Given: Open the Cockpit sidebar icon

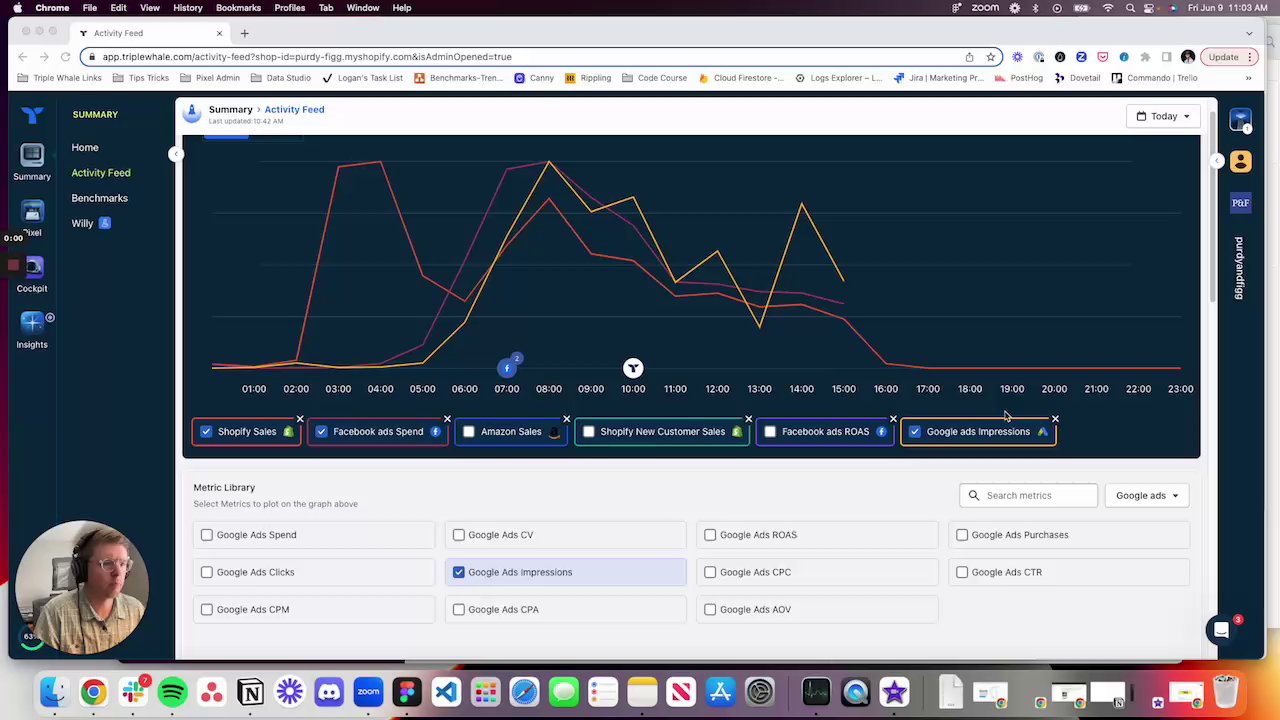Looking at the screenshot, I should point(32,268).
